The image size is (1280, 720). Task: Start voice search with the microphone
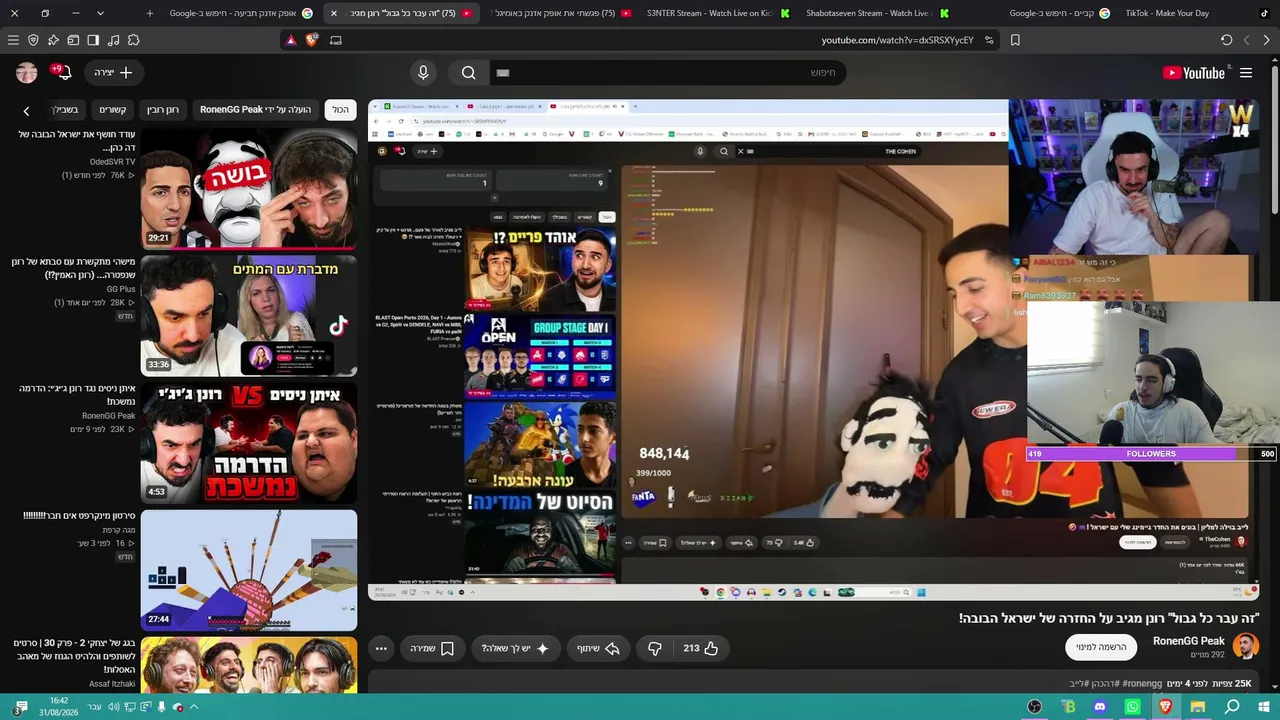pyautogui.click(x=423, y=72)
